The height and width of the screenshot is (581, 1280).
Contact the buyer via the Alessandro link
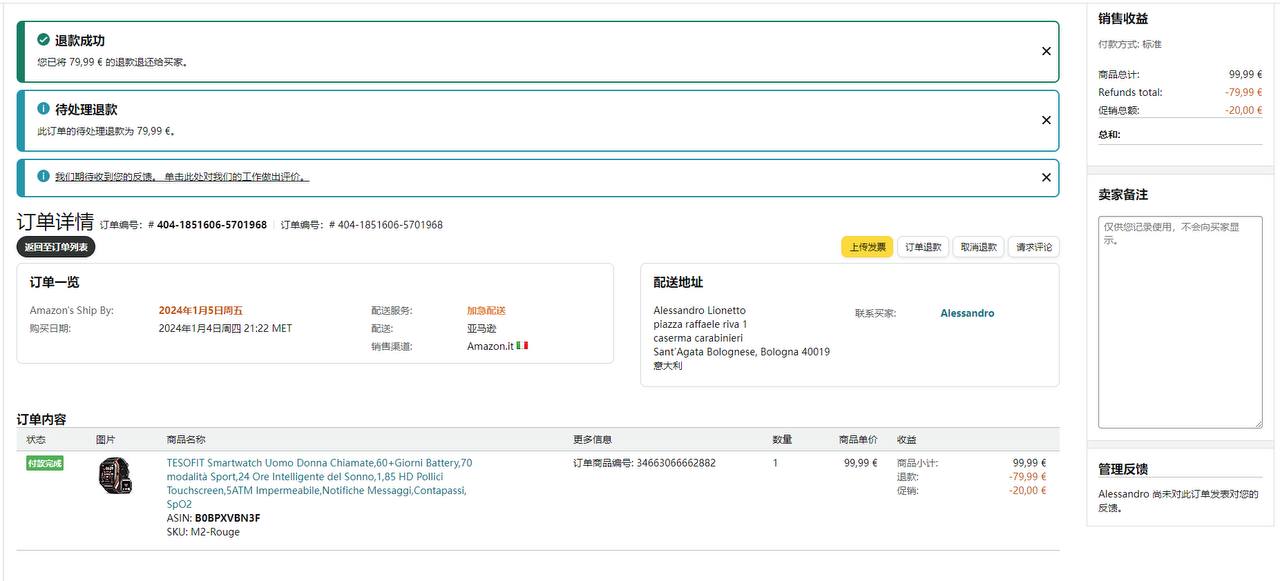[x=967, y=313]
